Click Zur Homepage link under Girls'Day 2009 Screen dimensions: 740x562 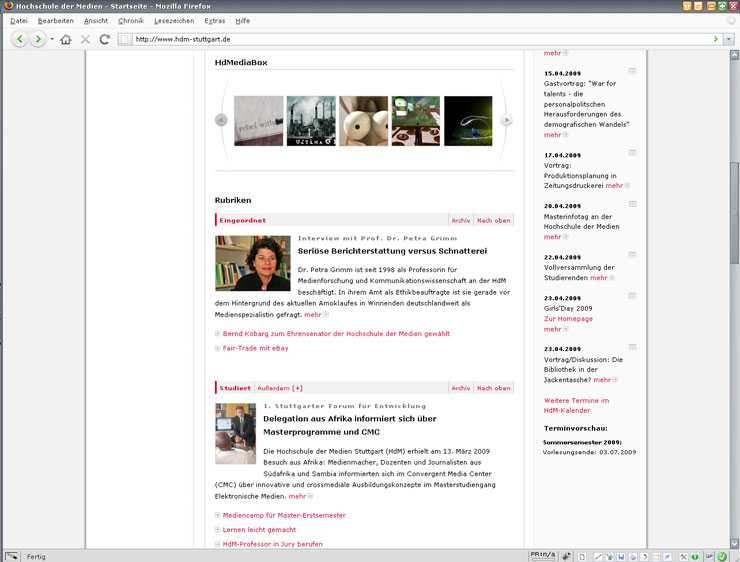click(568, 319)
